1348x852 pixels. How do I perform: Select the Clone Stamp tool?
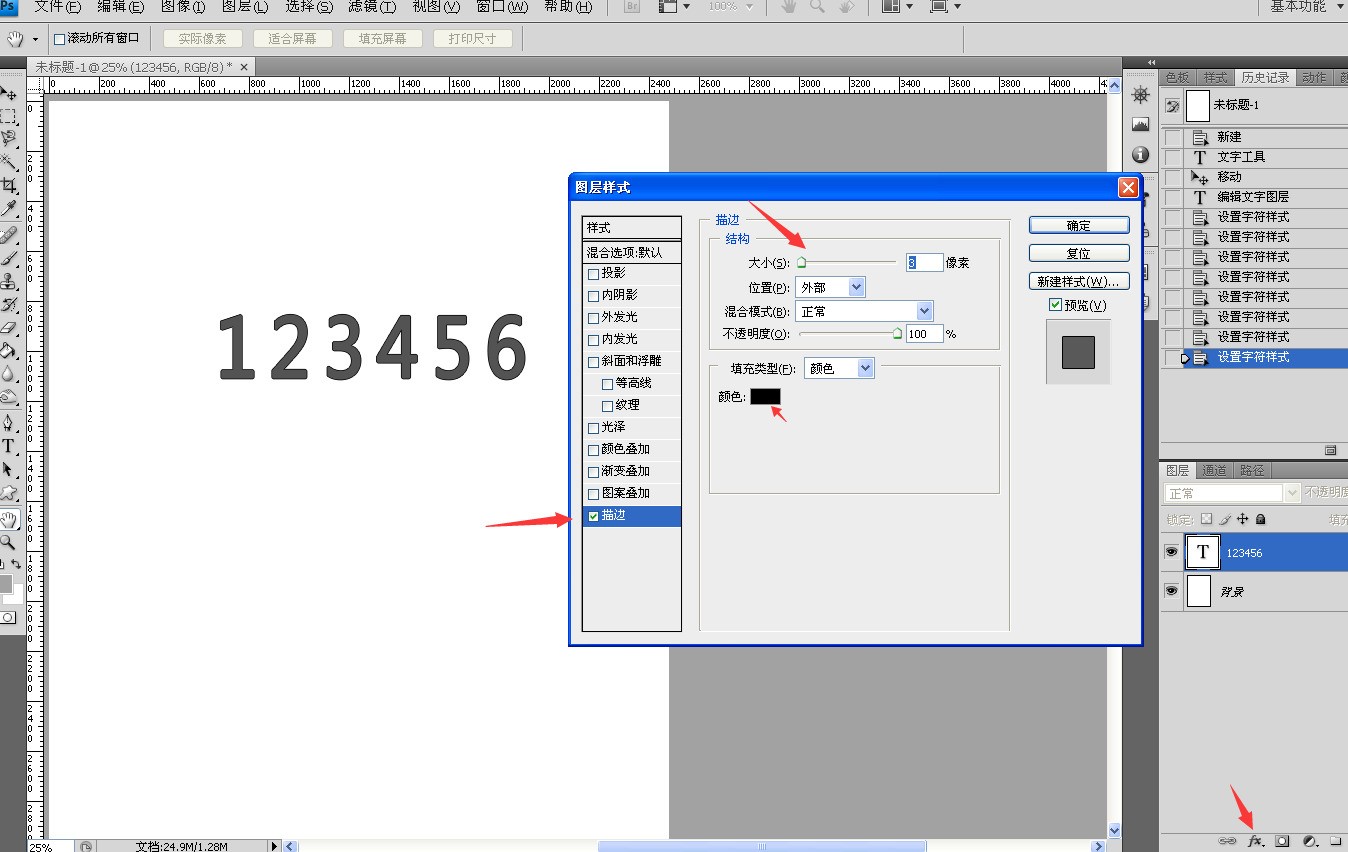click(x=8, y=281)
